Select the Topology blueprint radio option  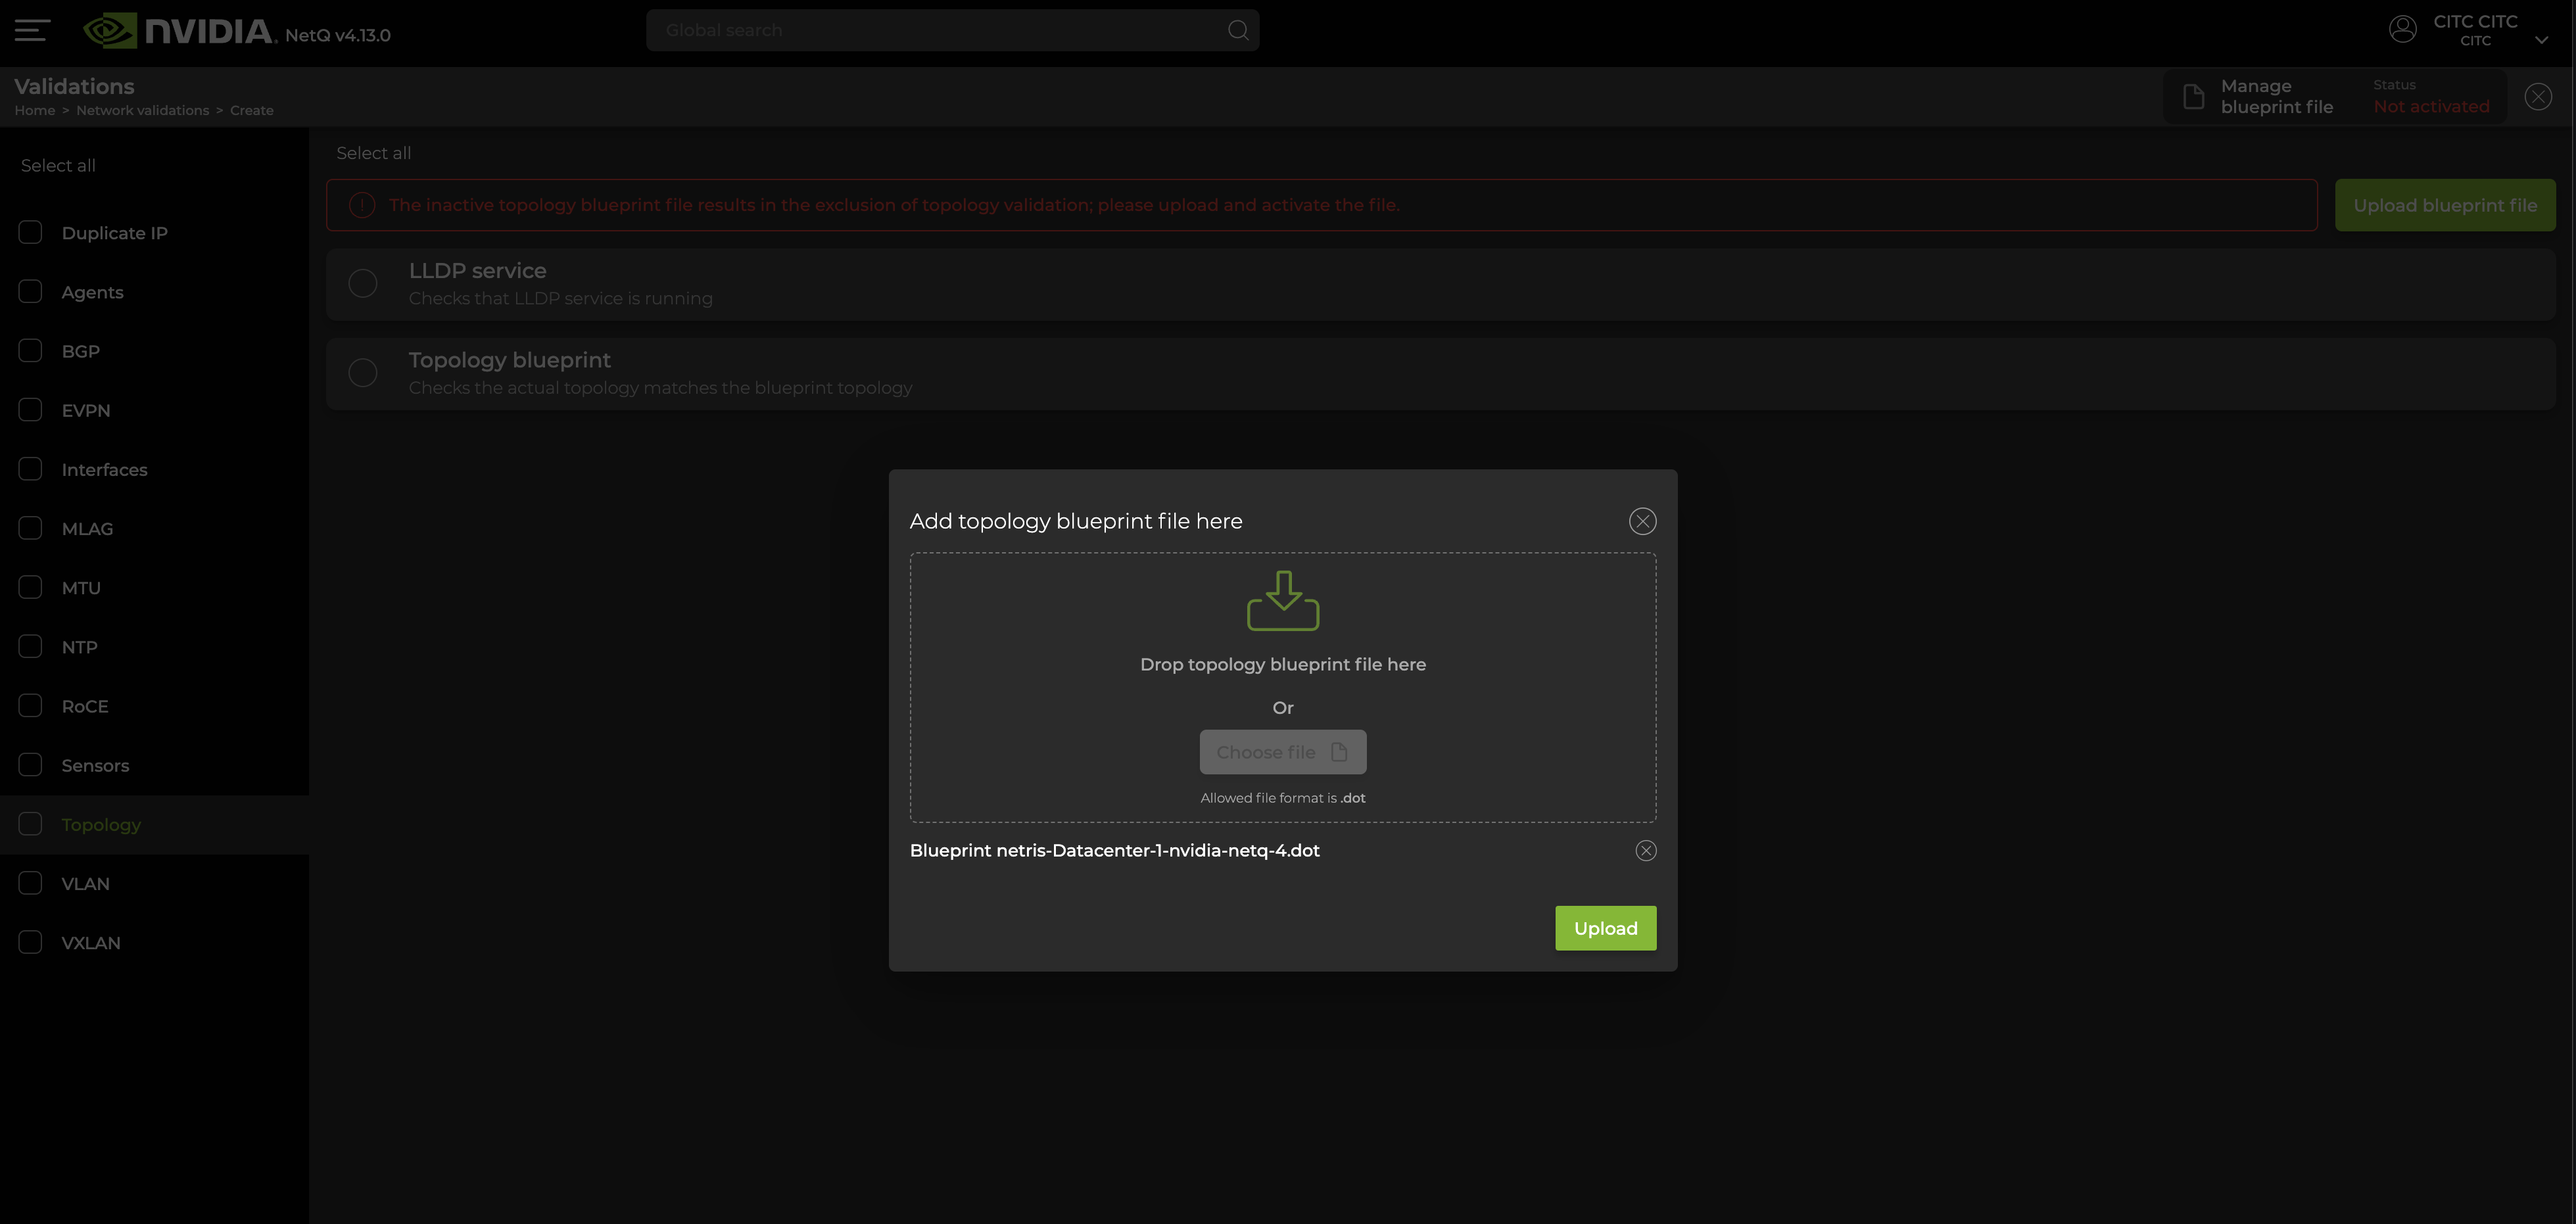(363, 373)
